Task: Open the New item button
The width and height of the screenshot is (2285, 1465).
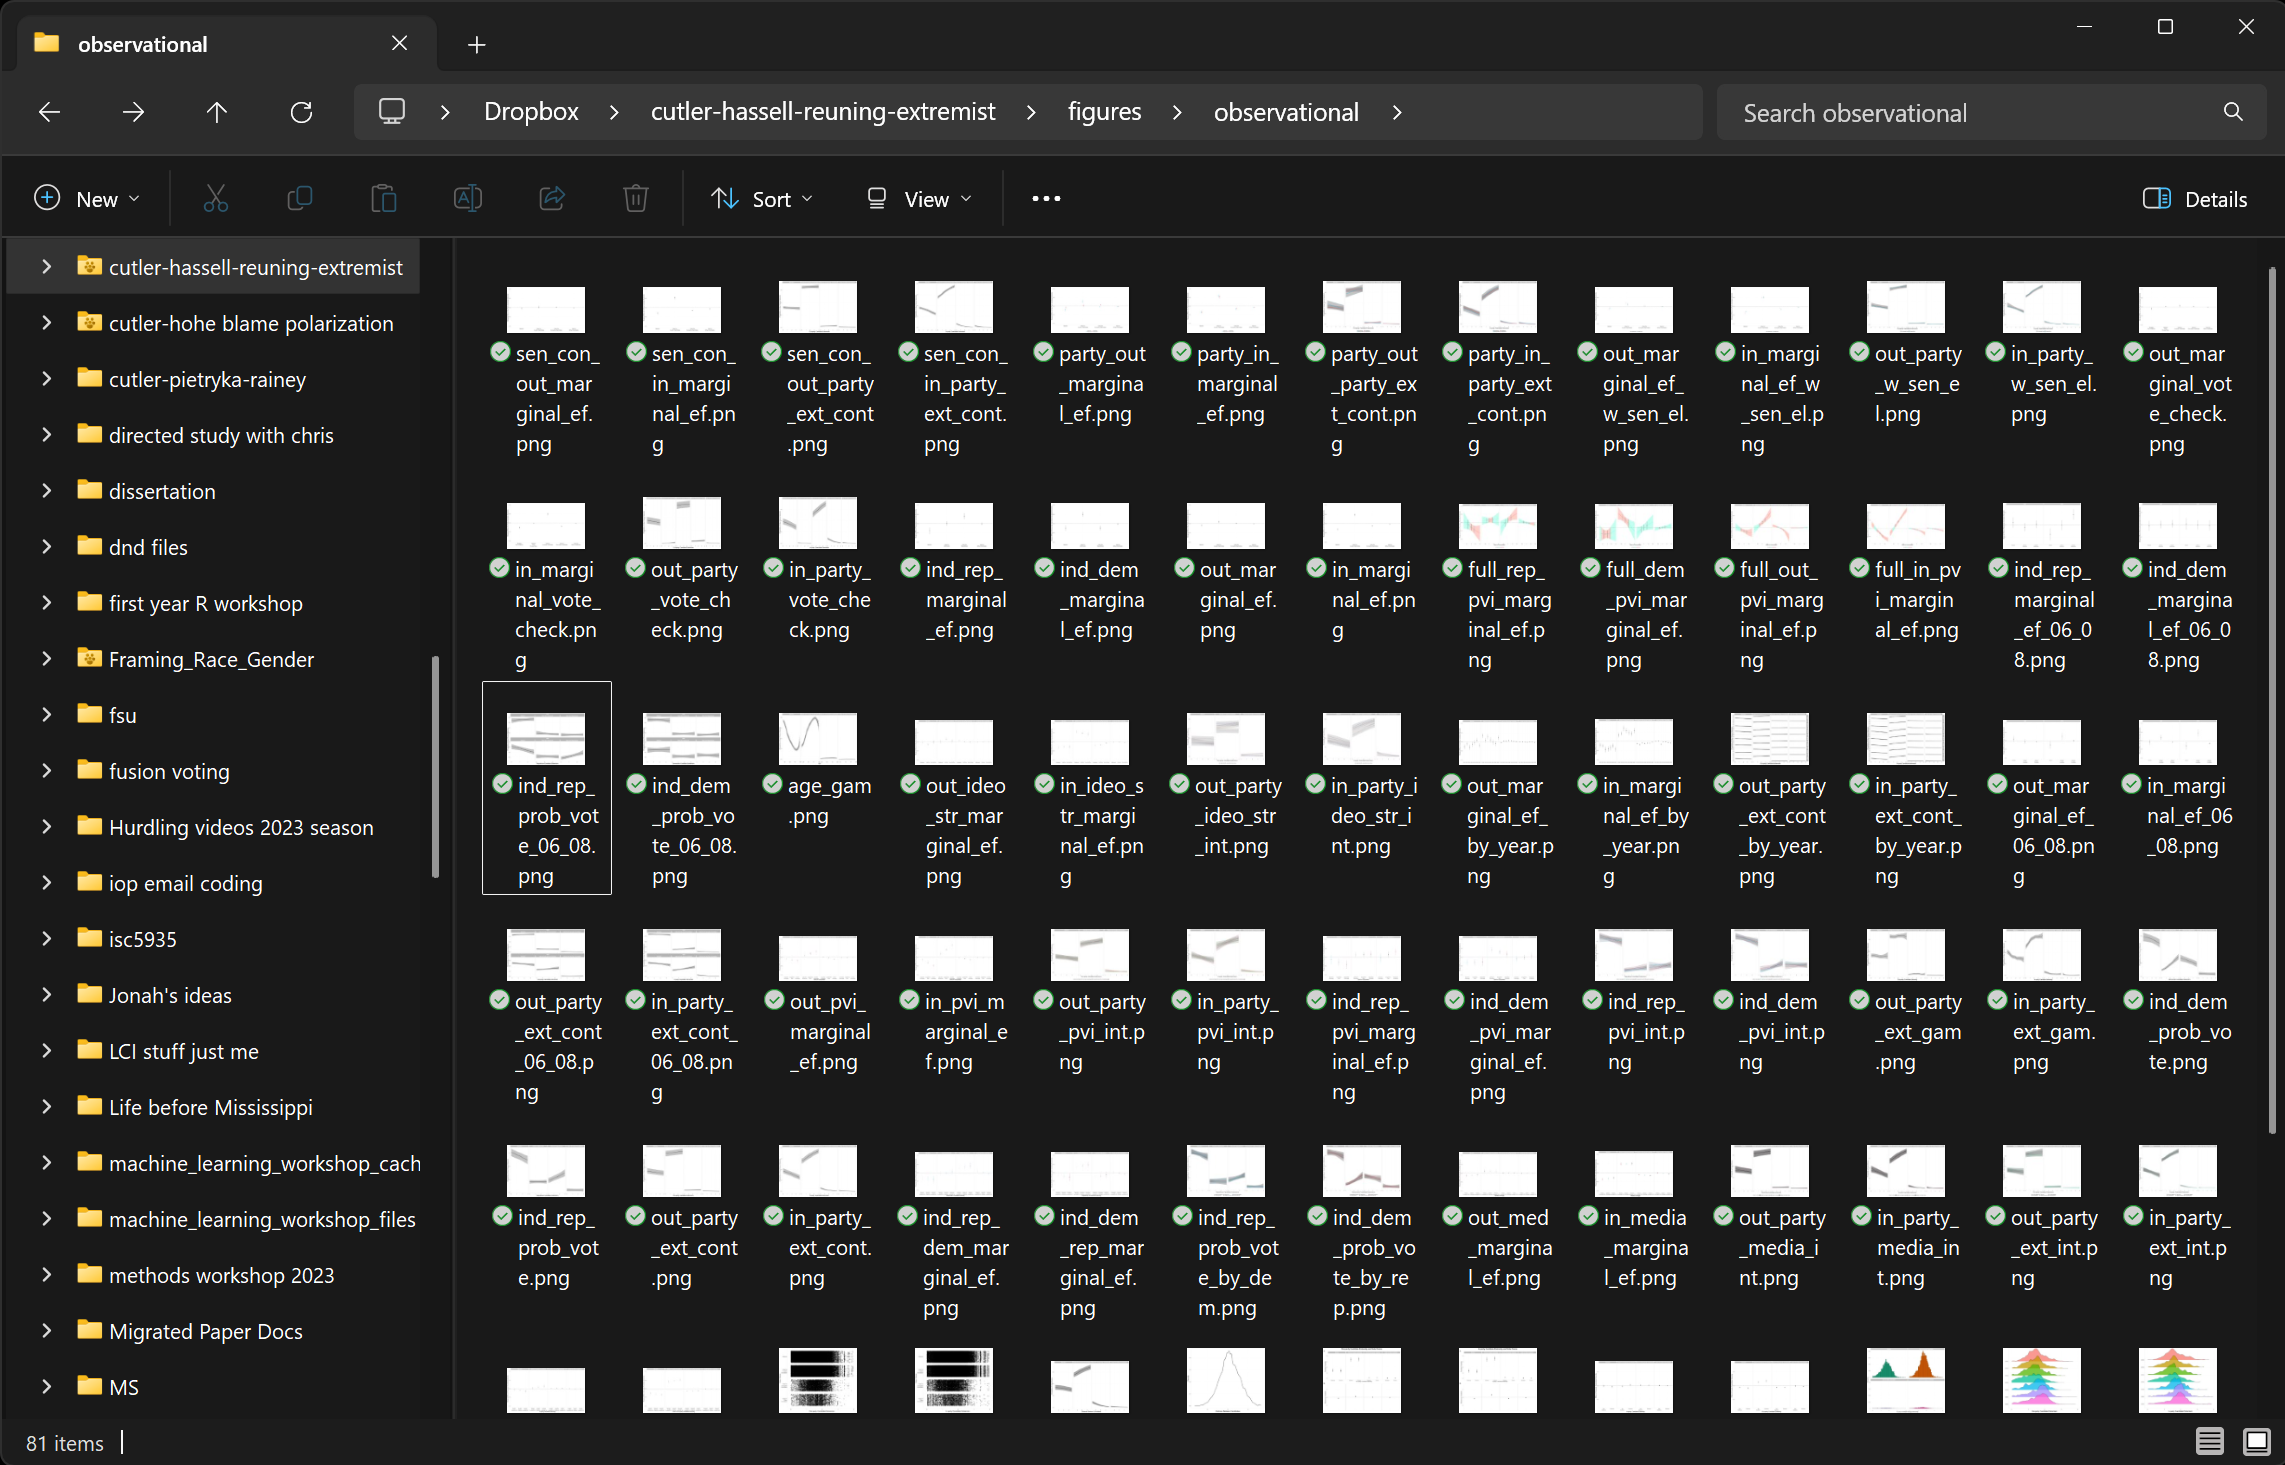Action: tap(87, 199)
